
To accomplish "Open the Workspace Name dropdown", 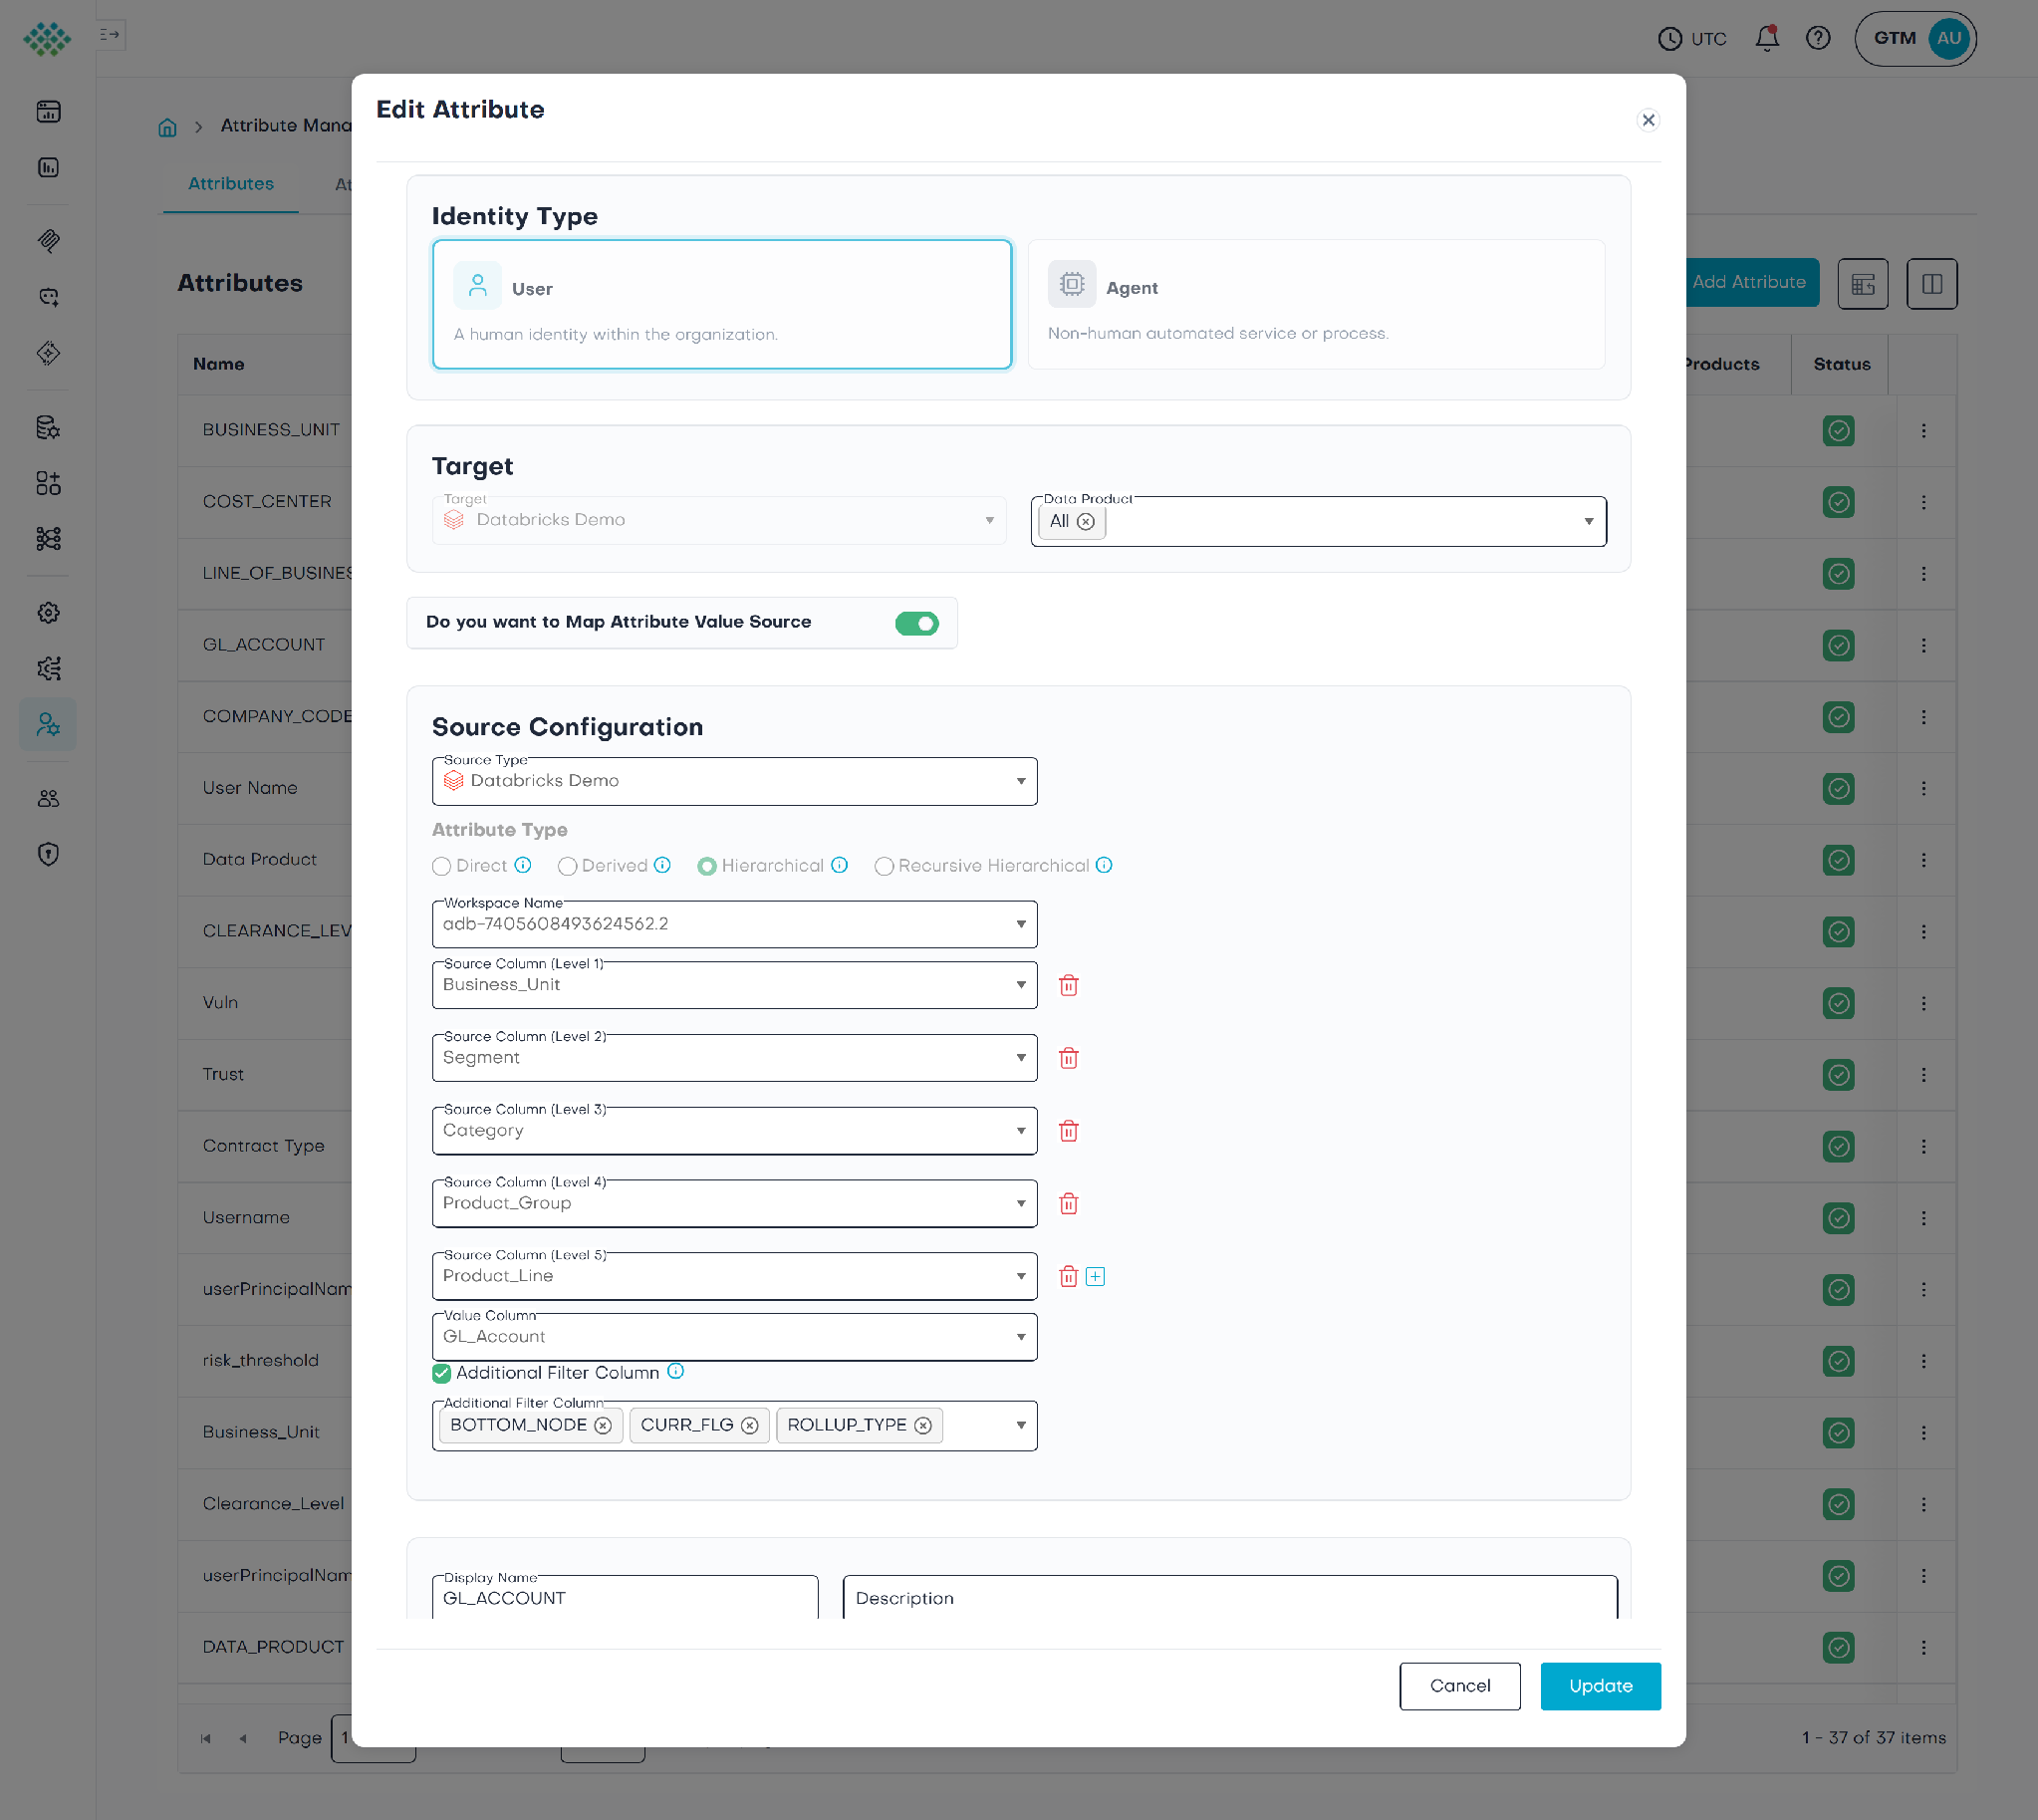I will (734, 924).
